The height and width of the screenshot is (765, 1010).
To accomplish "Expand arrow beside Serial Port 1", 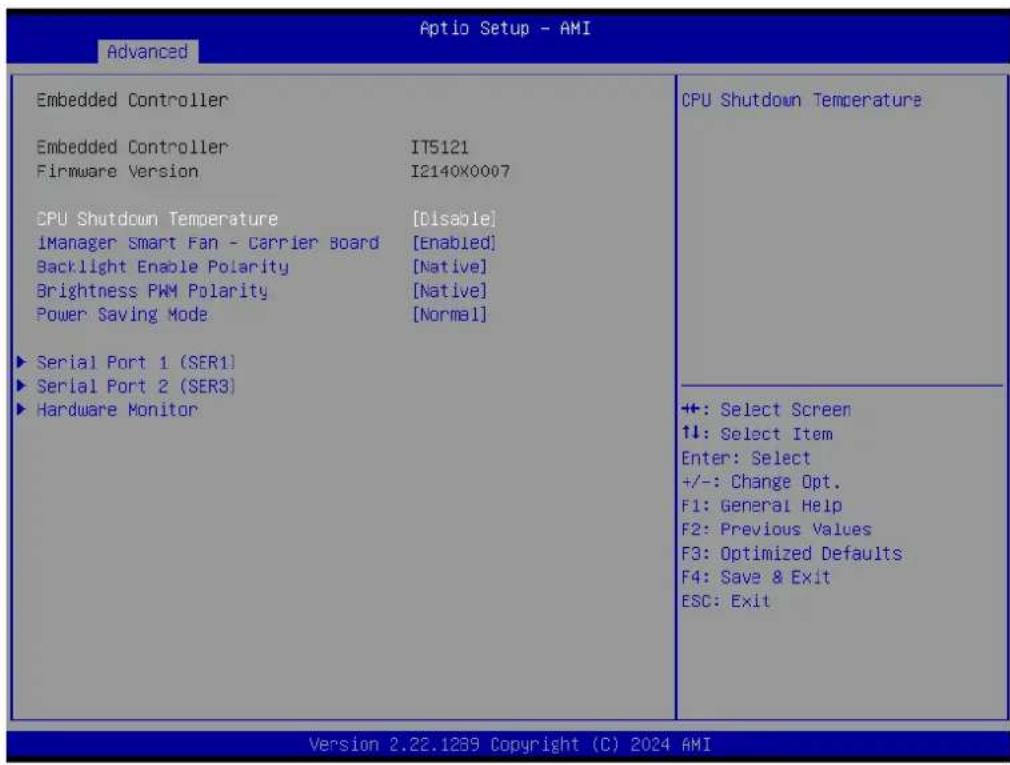I will point(22,362).
